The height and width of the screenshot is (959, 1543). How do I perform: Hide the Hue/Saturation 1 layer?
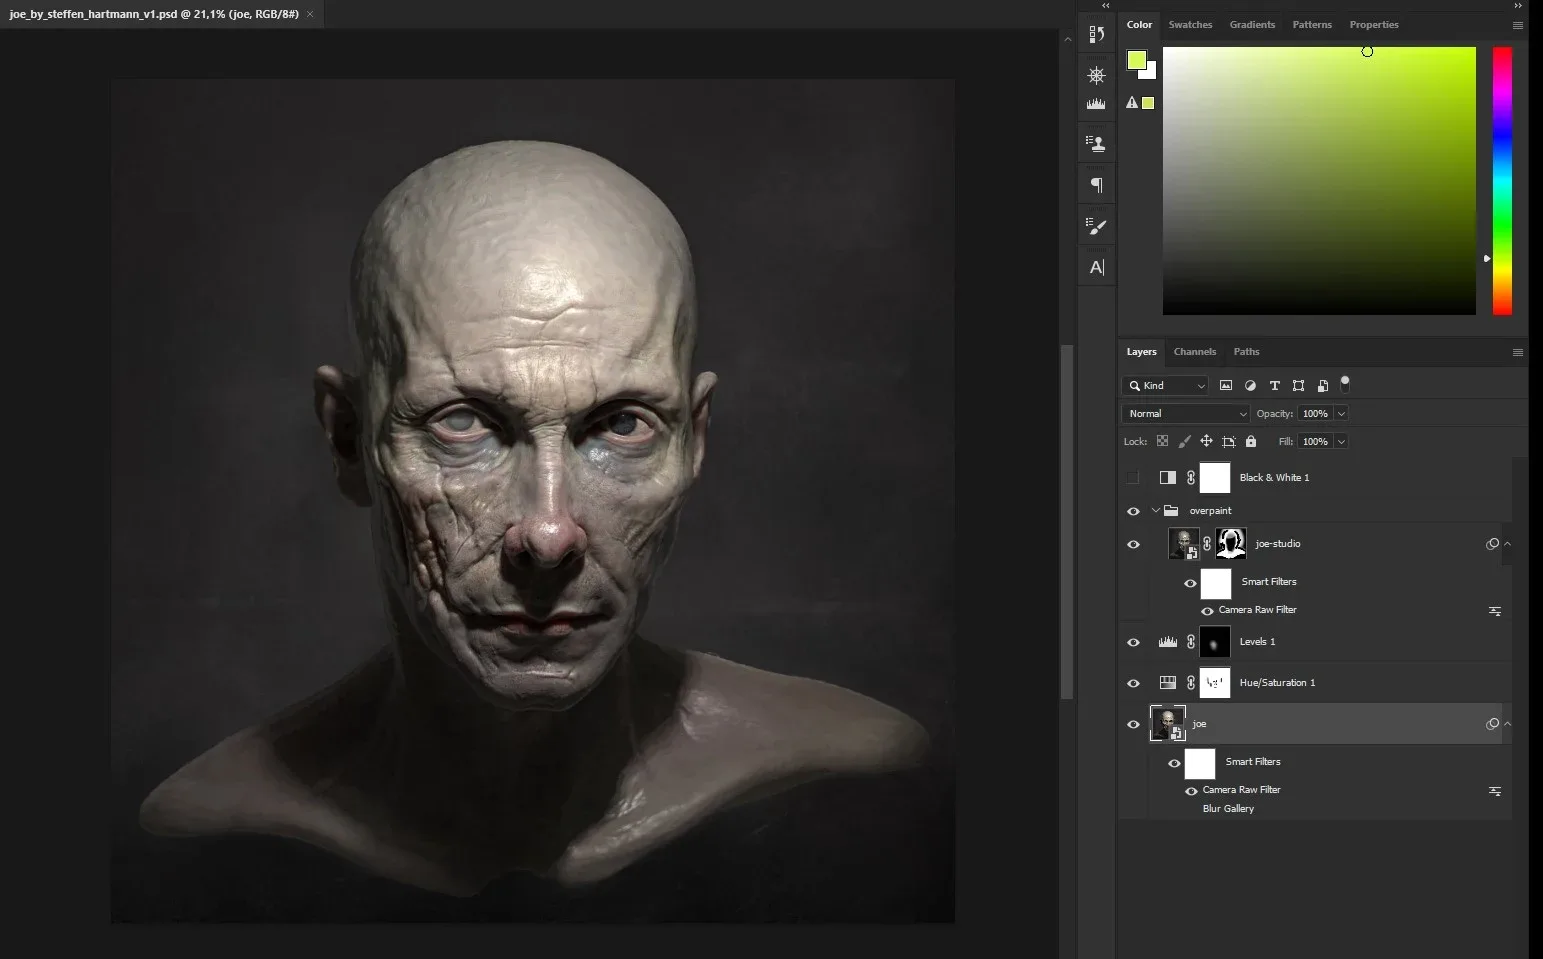(x=1133, y=683)
